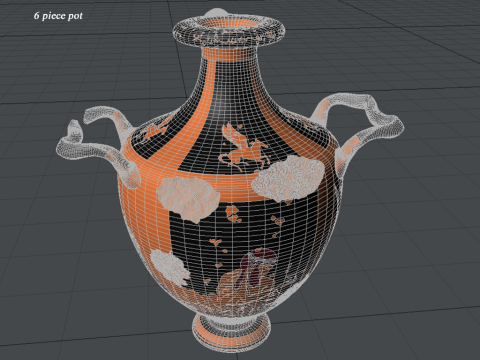480x360 pixels.
Task: Select the winged Pegasus figure on the pot
Action: [x=244, y=147]
